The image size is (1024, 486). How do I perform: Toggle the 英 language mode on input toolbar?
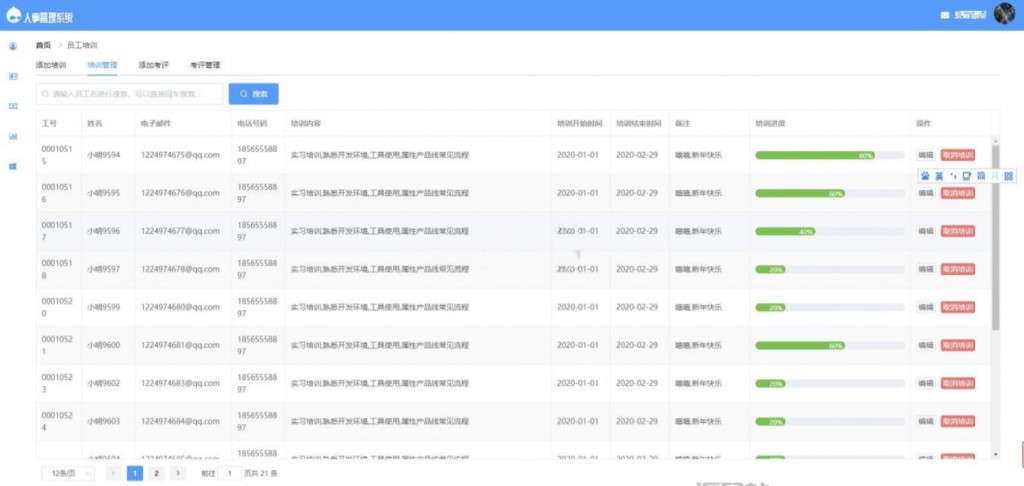(x=939, y=176)
